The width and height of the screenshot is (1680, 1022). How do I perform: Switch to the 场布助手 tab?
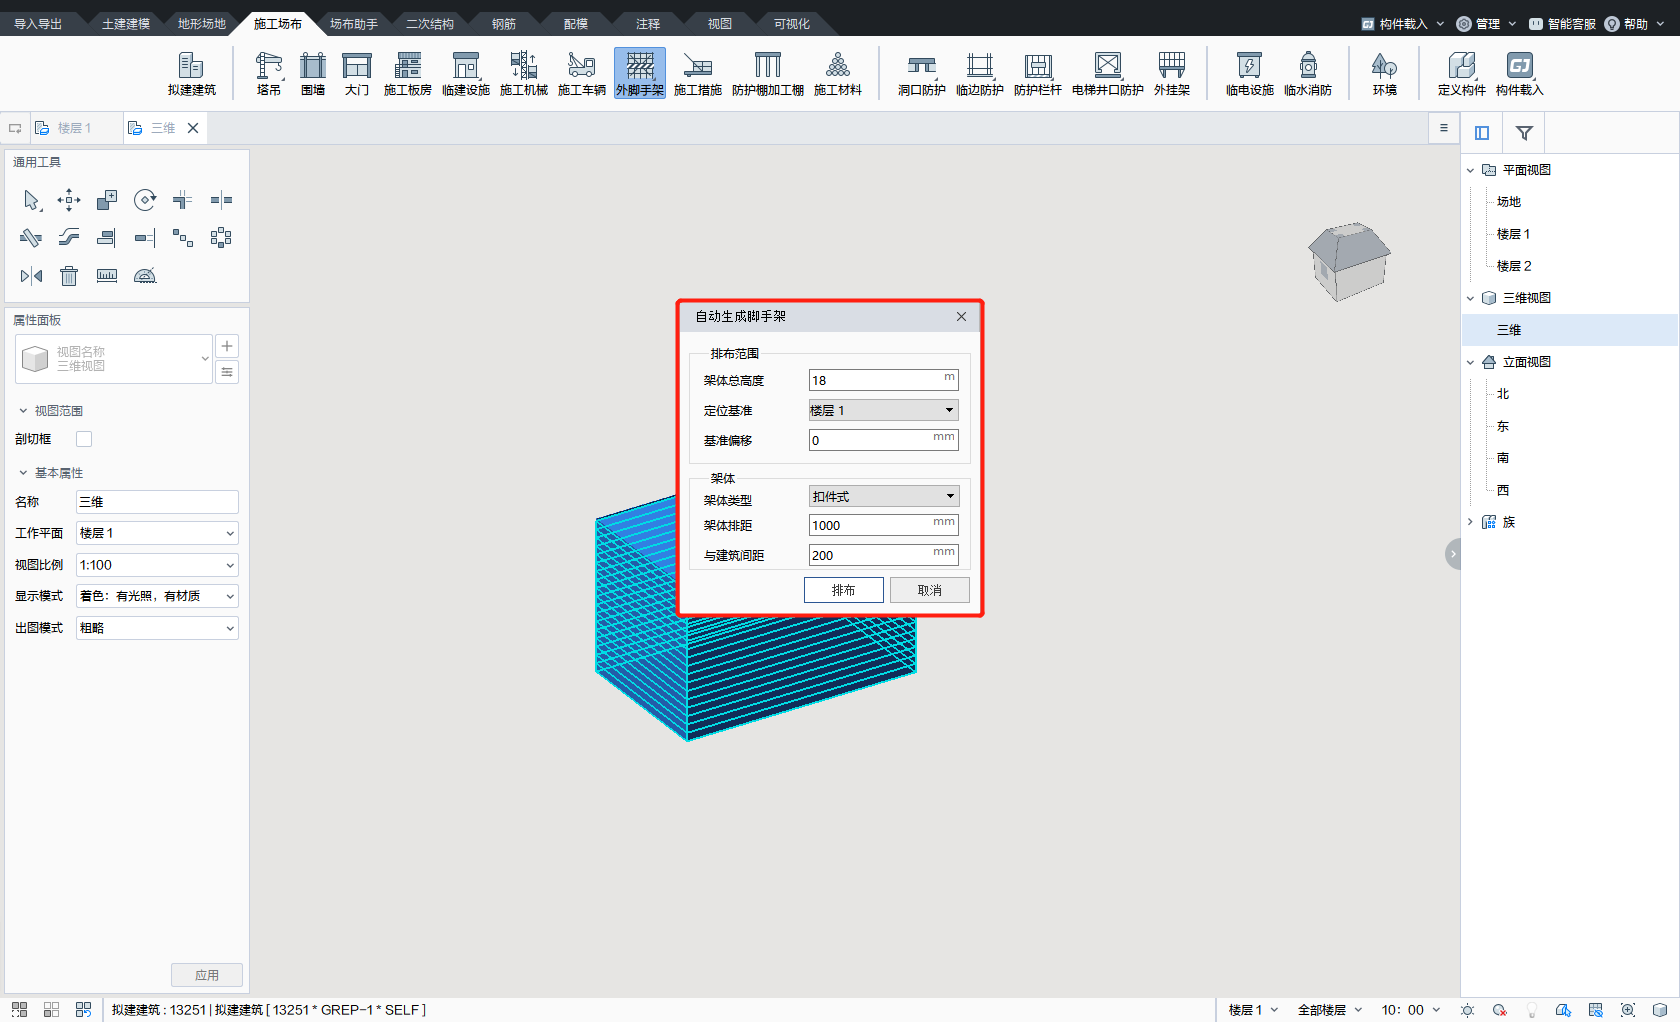click(354, 24)
